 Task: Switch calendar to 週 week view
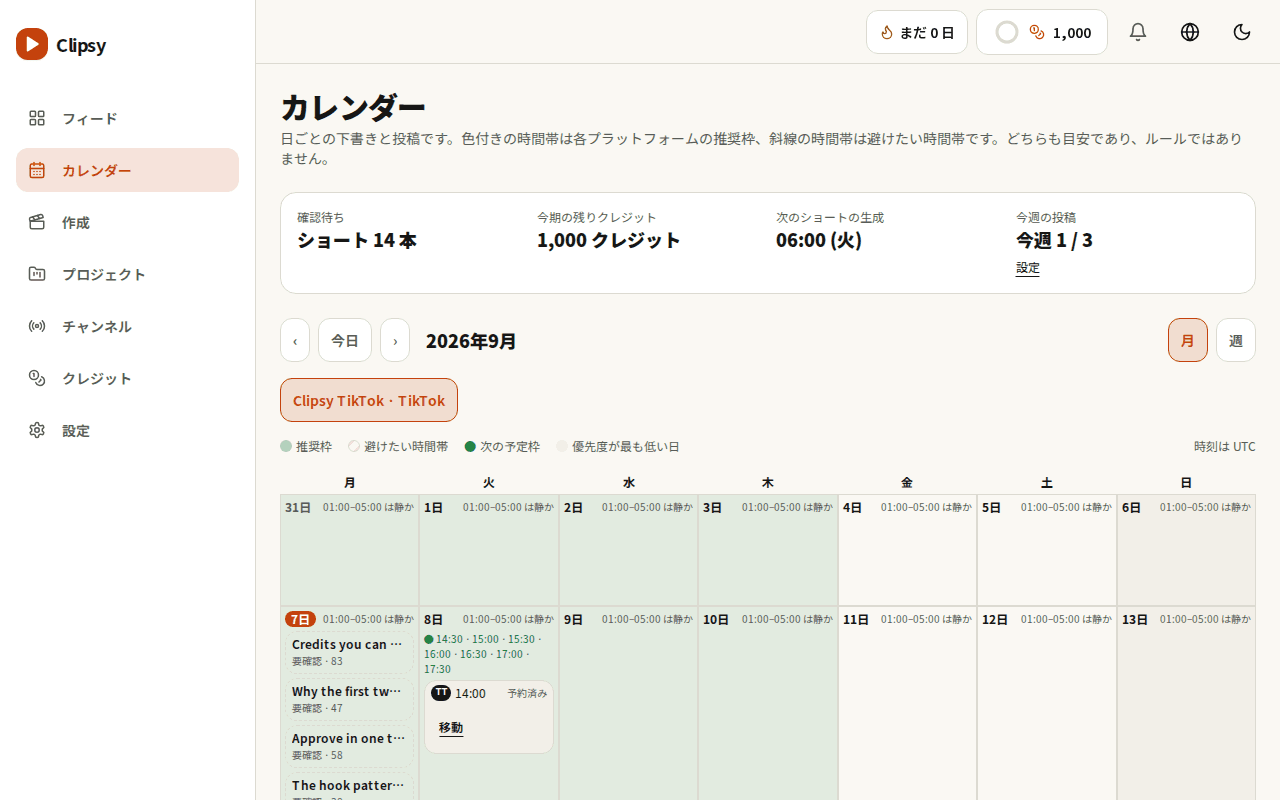coord(1236,340)
